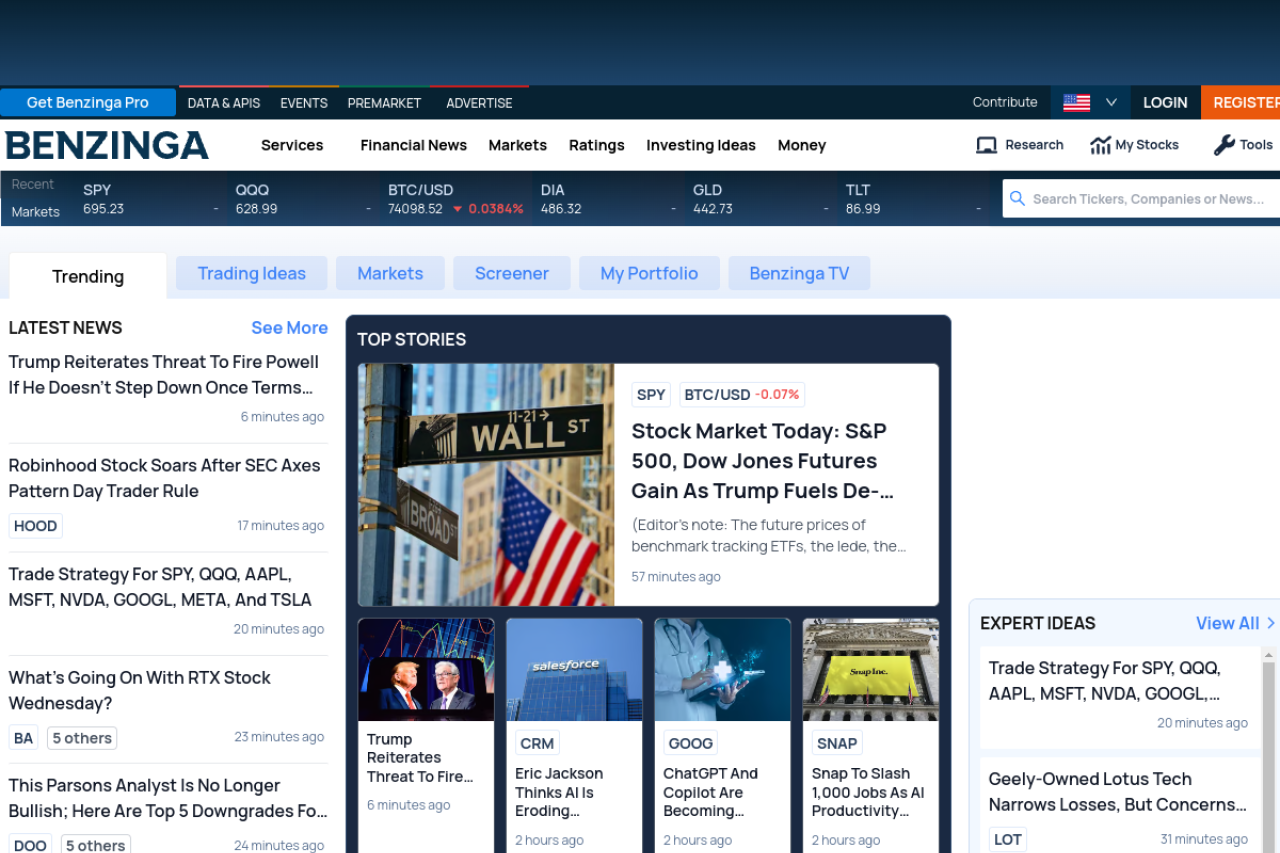Image resolution: width=1280 pixels, height=853 pixels.
Task: Switch to the Markets tab below ticker bar
Action: point(390,273)
